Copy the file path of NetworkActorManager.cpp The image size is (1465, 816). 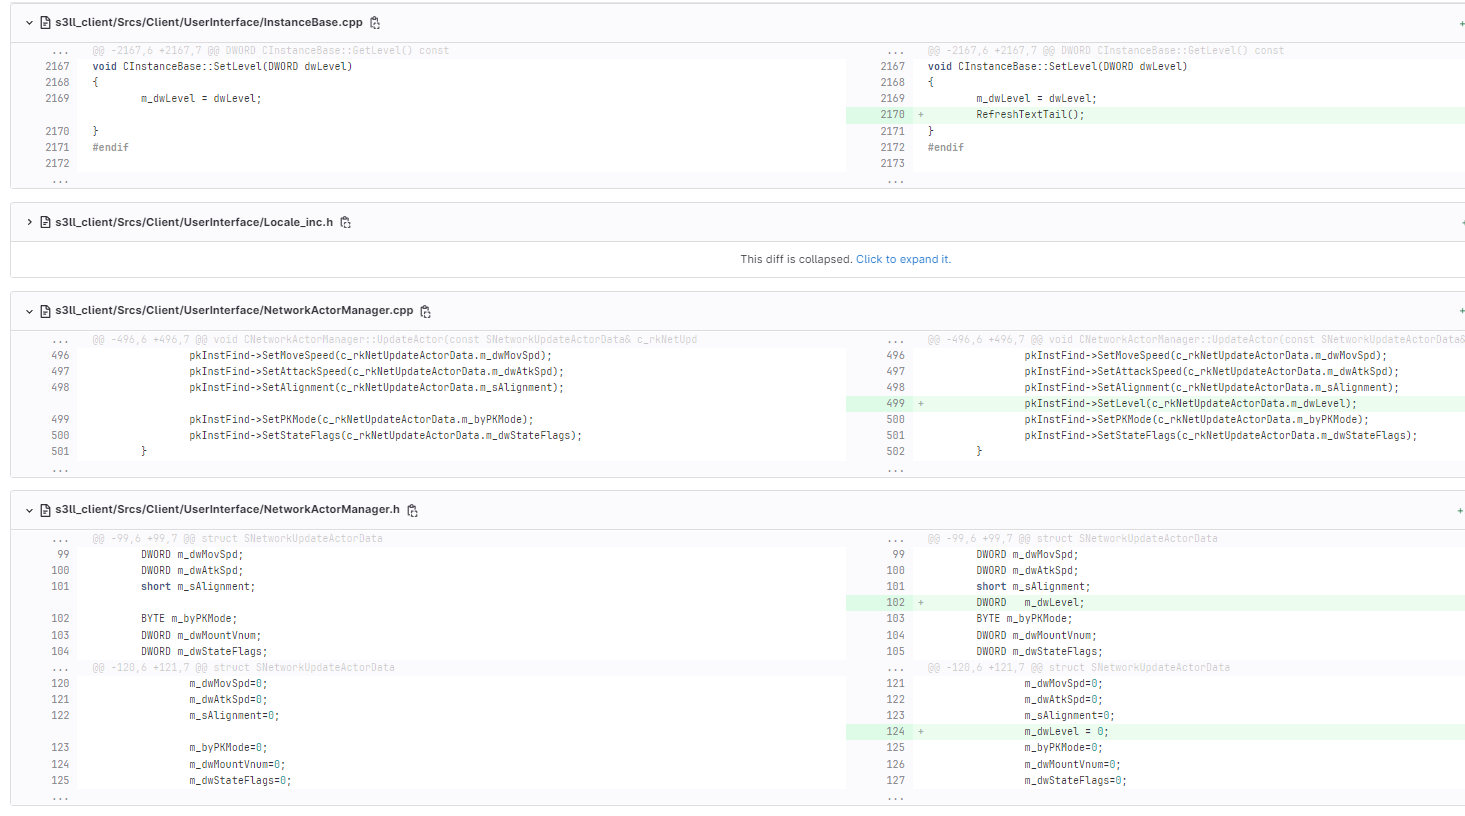(424, 311)
